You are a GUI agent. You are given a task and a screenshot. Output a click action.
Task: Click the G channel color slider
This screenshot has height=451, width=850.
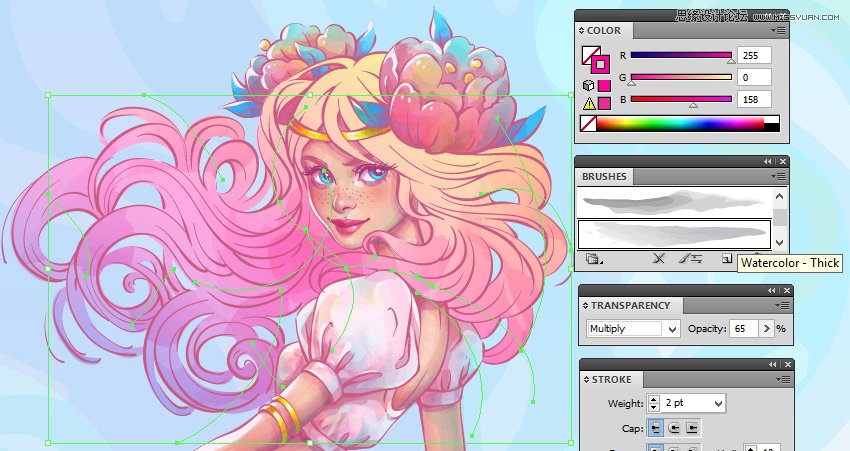click(x=681, y=78)
